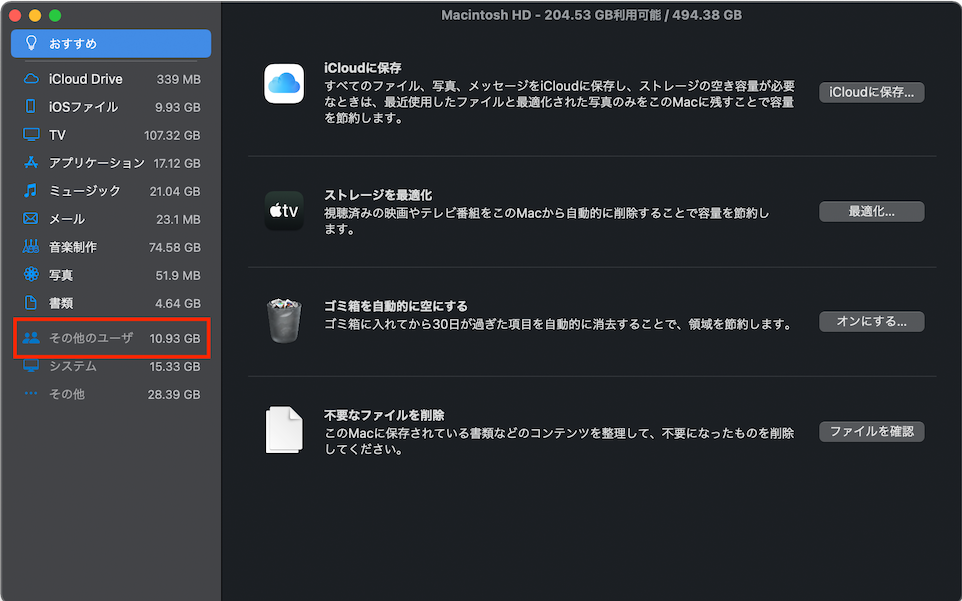Click the その他のユーザ people icon
This screenshot has height=601, width=962.
point(31,338)
